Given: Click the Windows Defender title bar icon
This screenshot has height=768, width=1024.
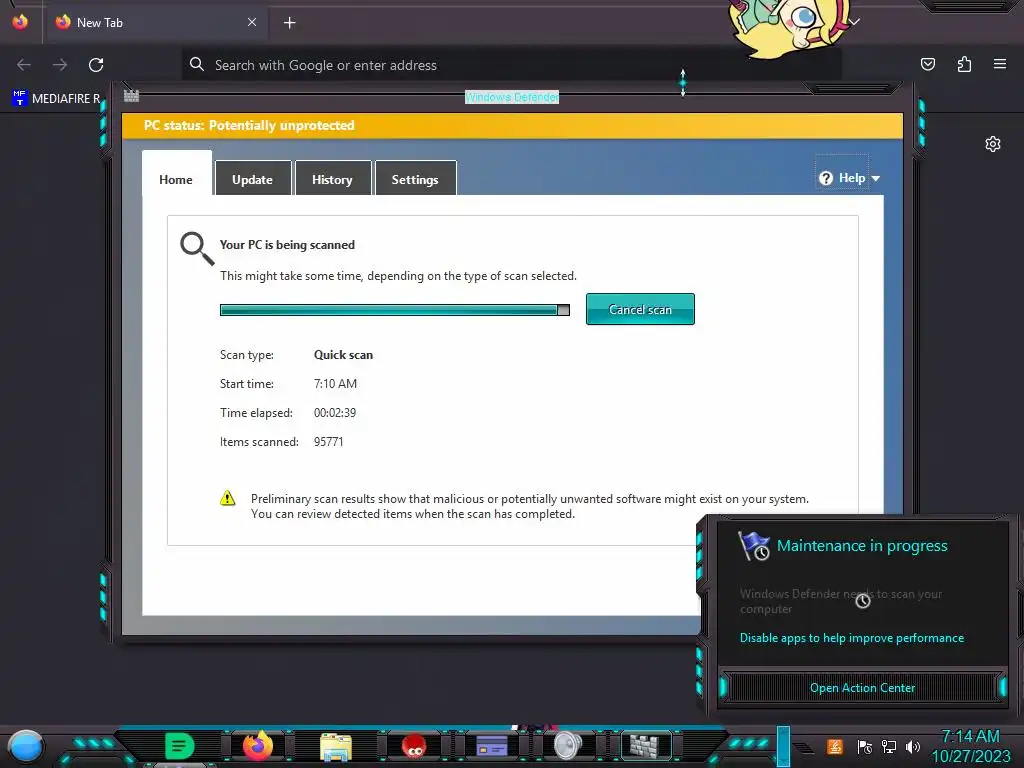Looking at the screenshot, I should point(131,96).
